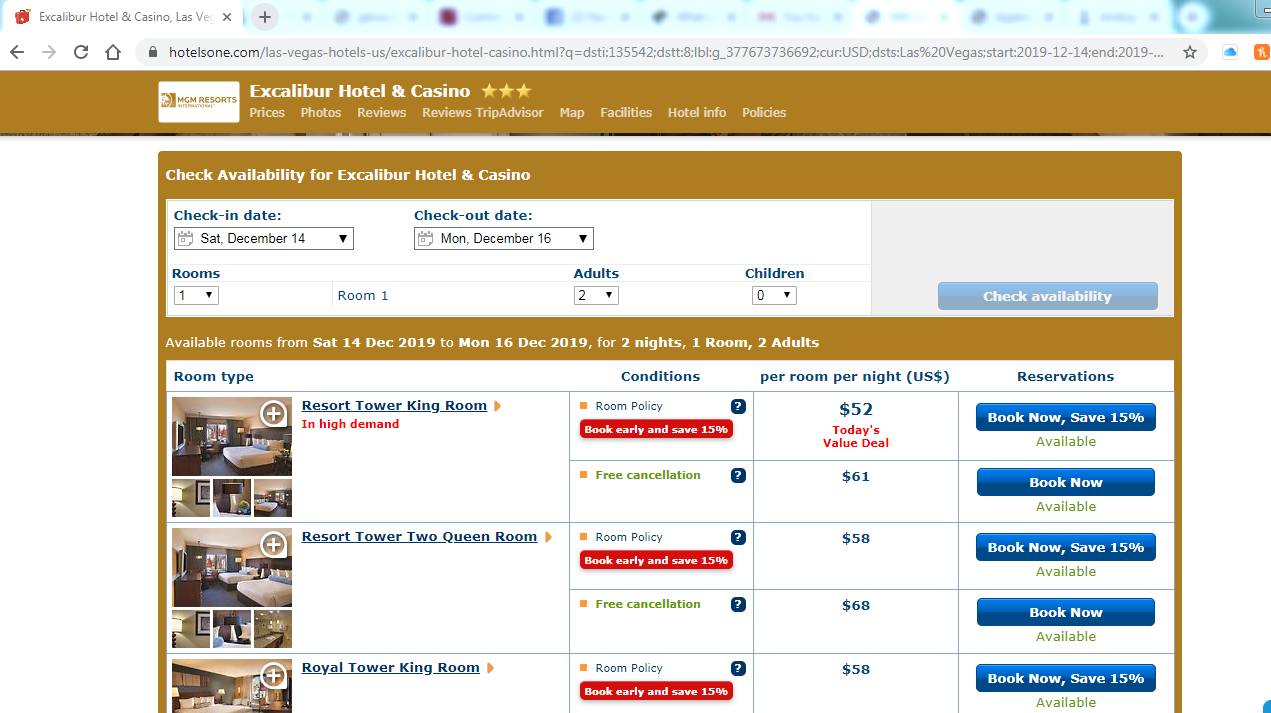Switch to the Excalibur Hotel & Casino browser tab

pyautogui.click(x=124, y=18)
